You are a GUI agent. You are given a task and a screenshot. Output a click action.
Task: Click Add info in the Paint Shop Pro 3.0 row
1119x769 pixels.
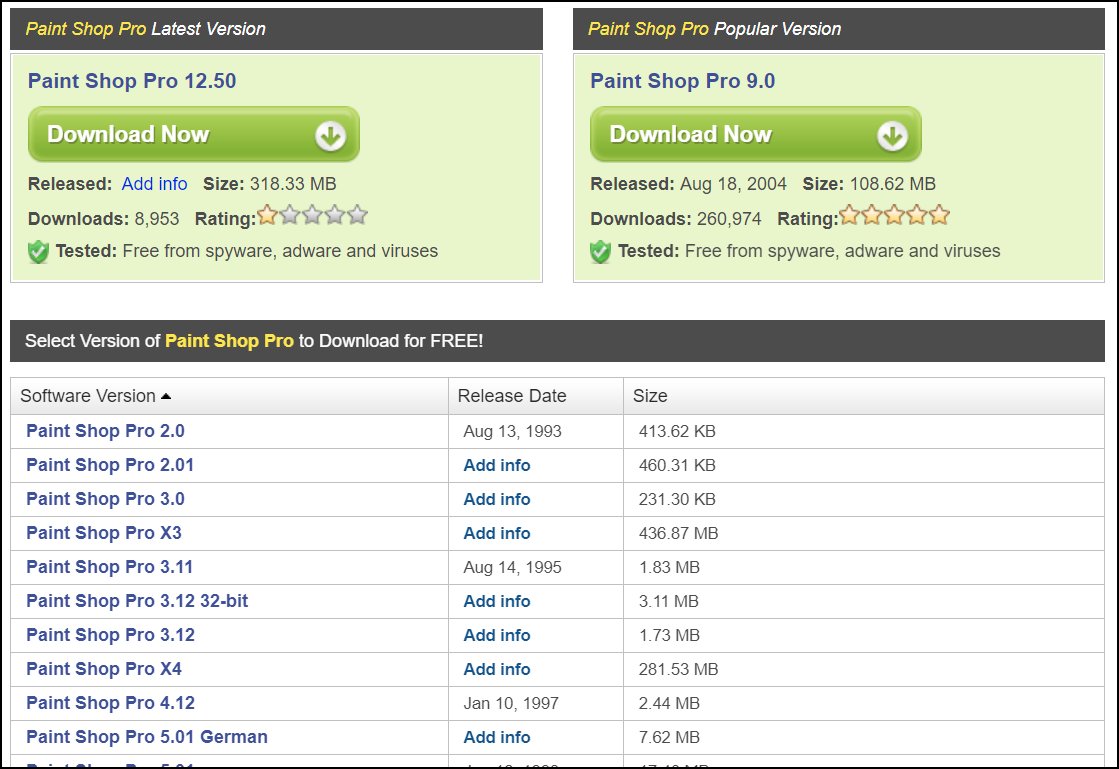(497, 499)
